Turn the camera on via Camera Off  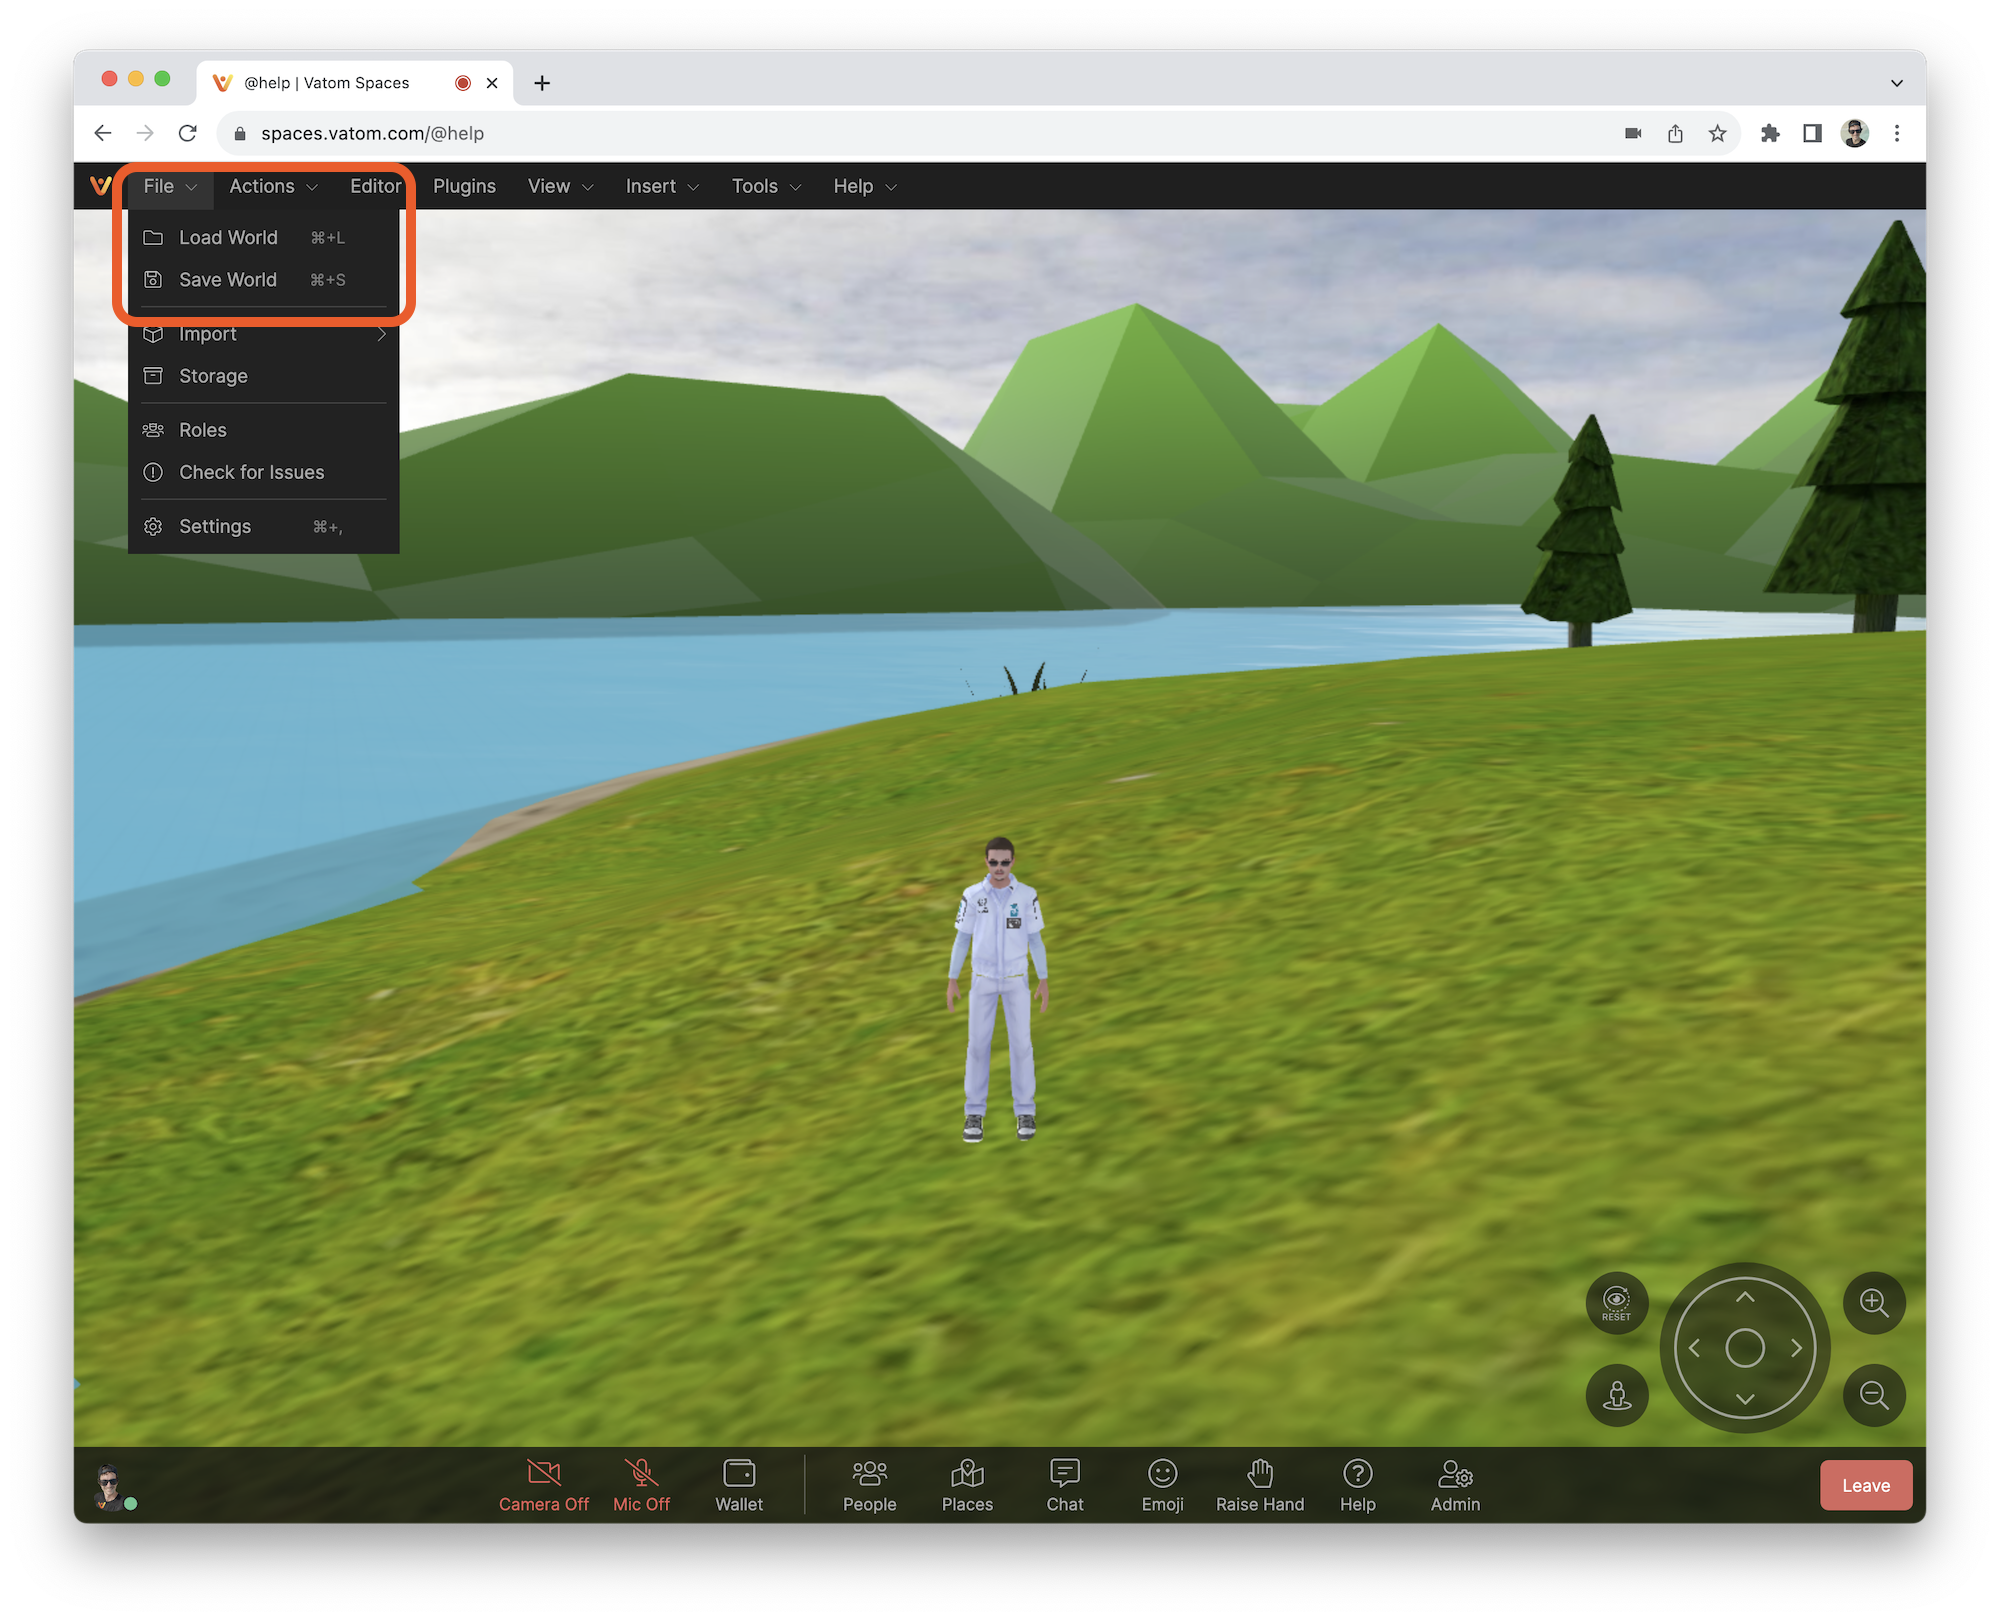click(x=544, y=1485)
